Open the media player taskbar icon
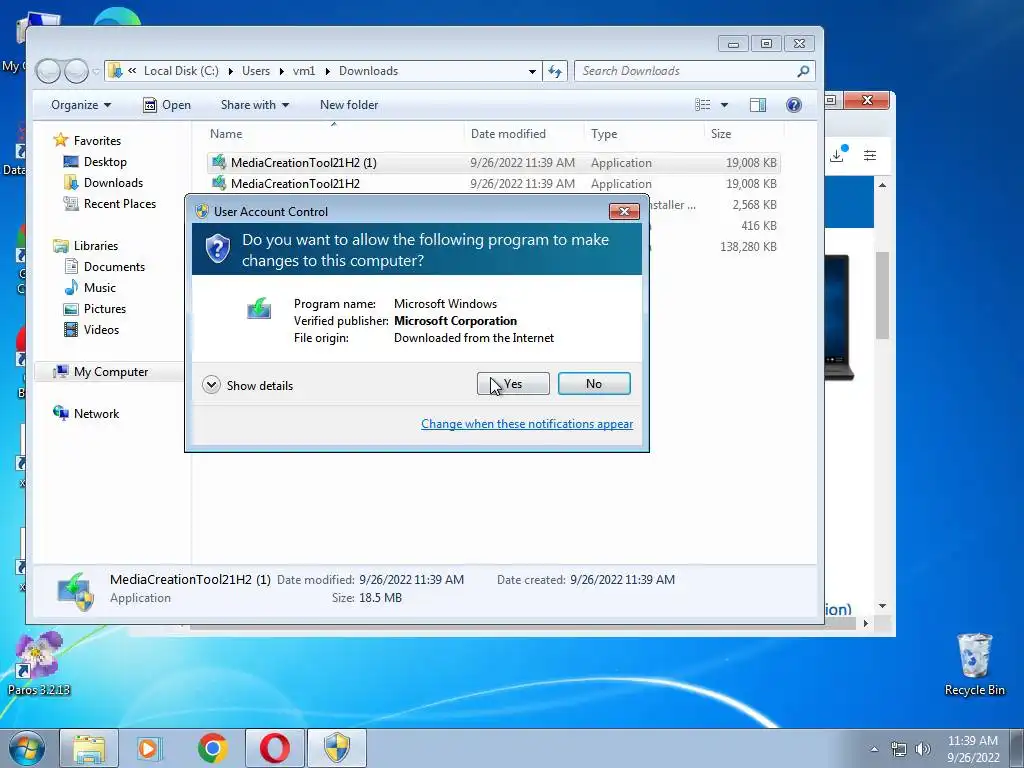Viewport: 1024px width, 768px height. click(149, 748)
